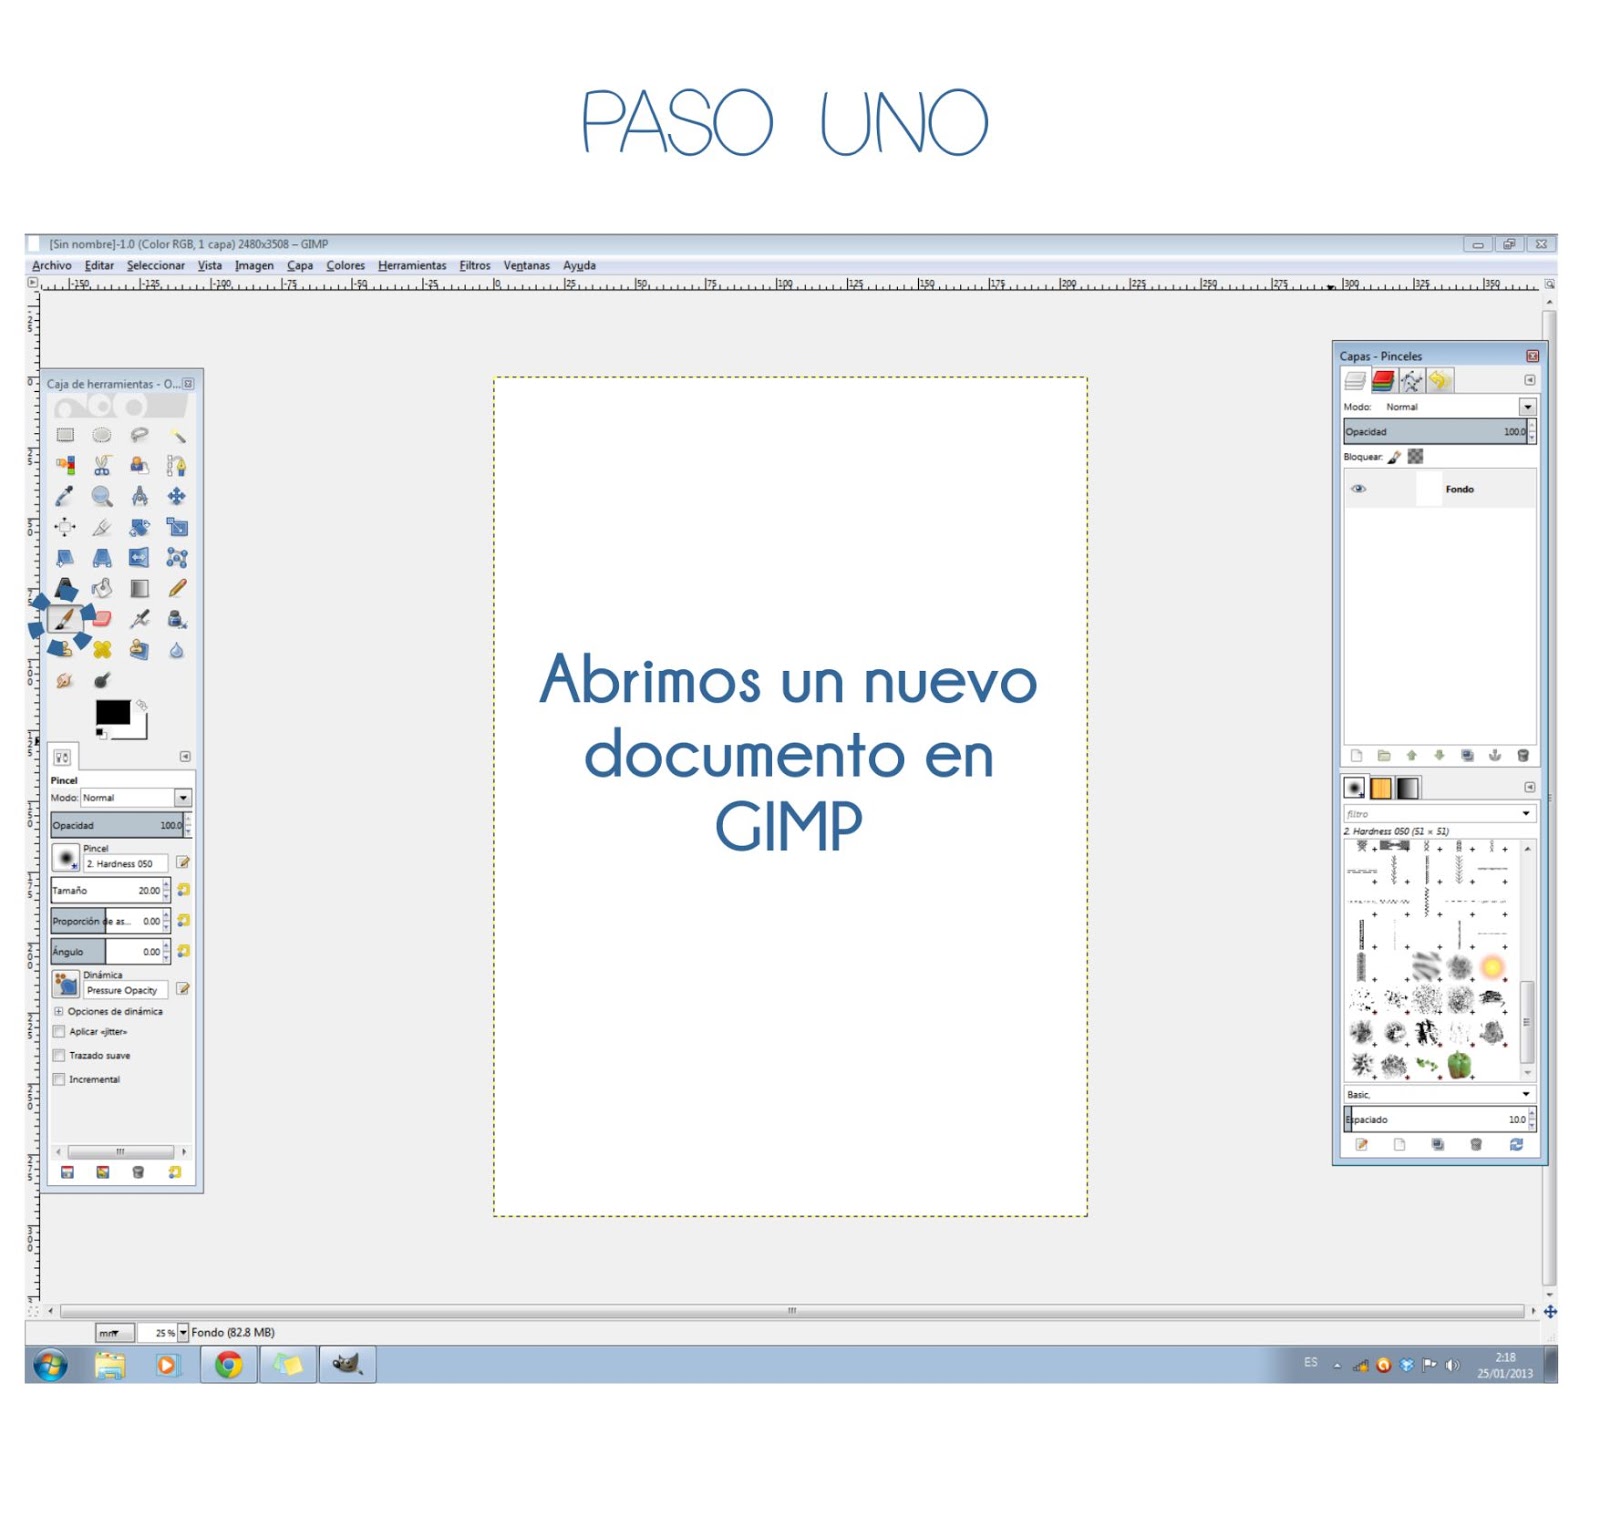Enable the Aplicar «jitter» checkbox

point(59,1032)
